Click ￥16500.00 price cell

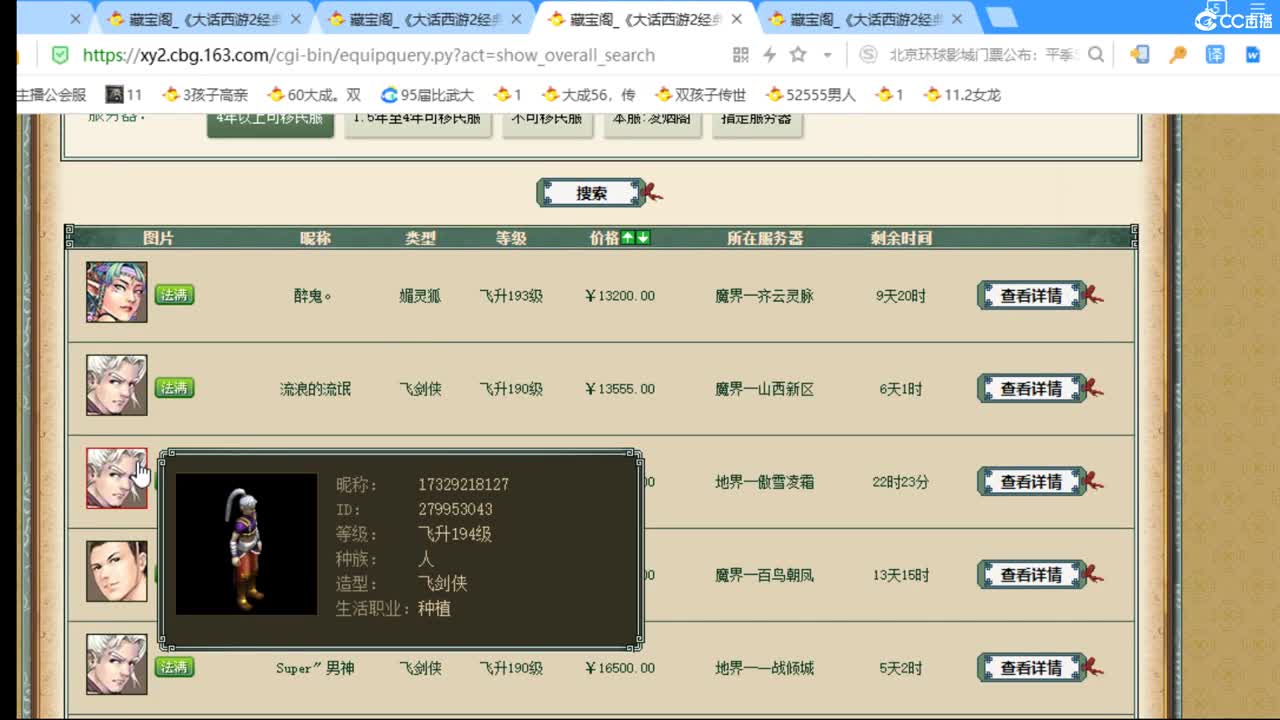[x=620, y=668]
